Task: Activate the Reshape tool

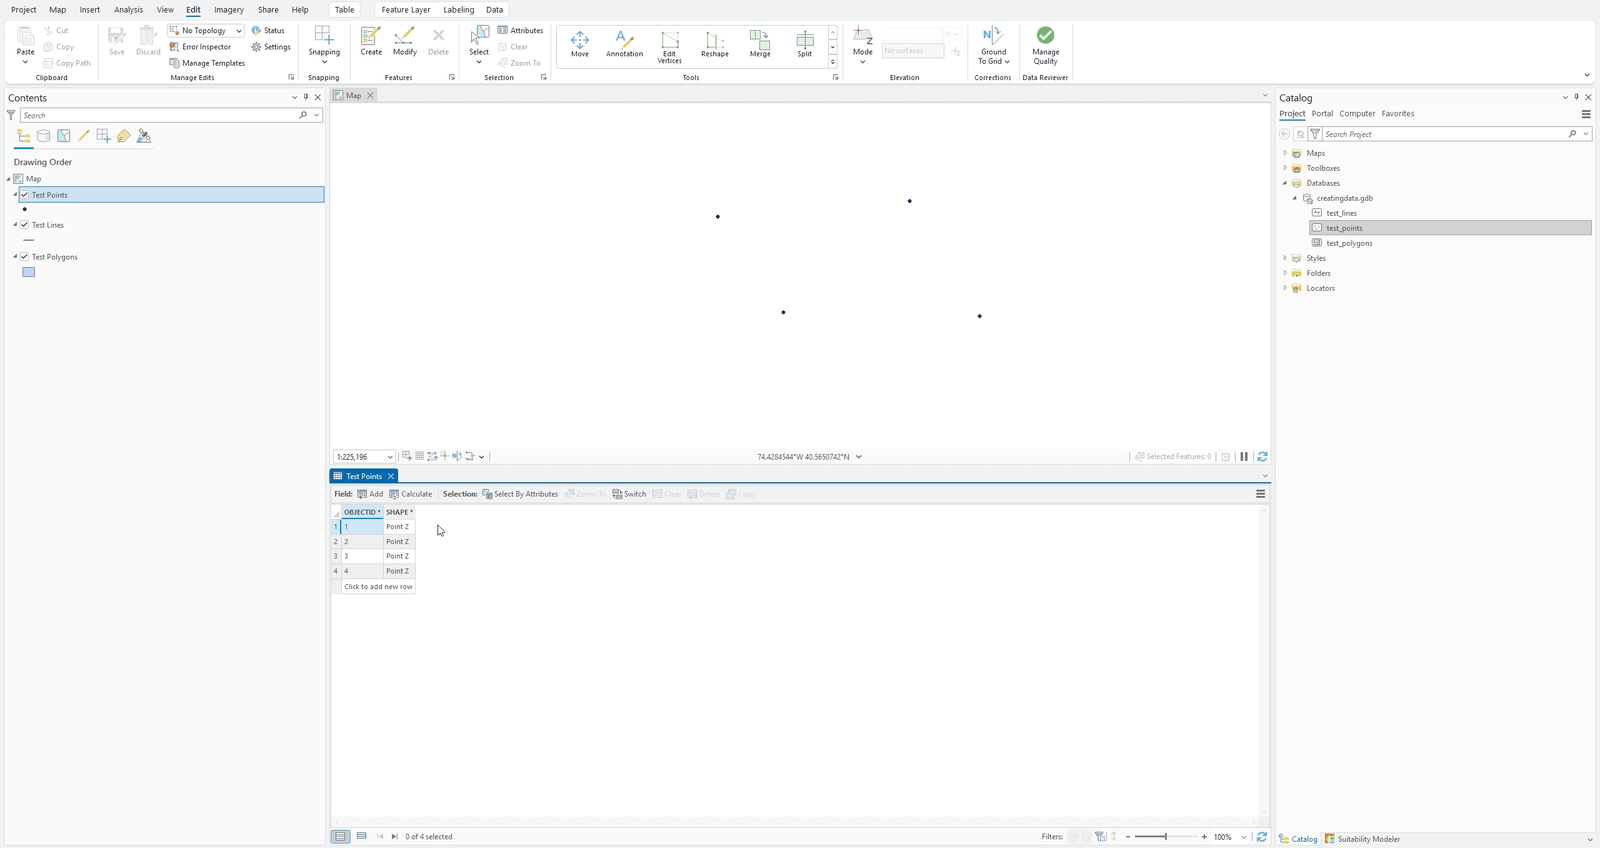Action: [x=714, y=44]
